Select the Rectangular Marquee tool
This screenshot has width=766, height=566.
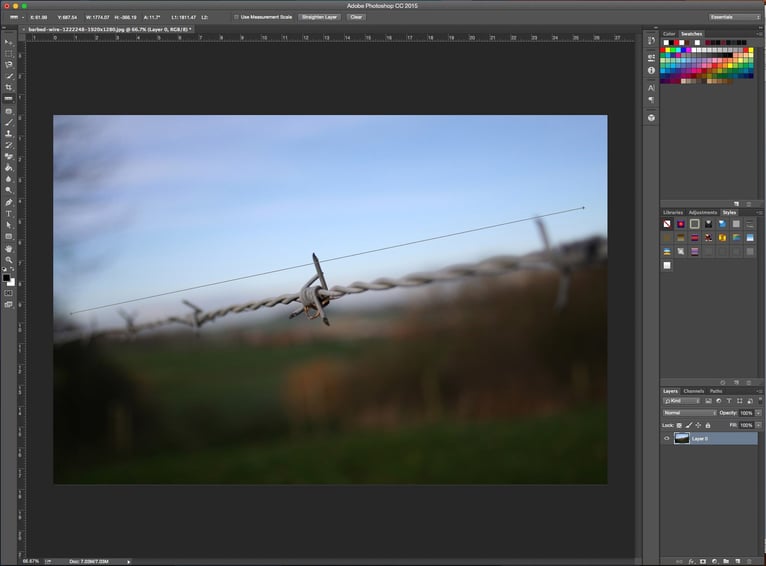8,54
